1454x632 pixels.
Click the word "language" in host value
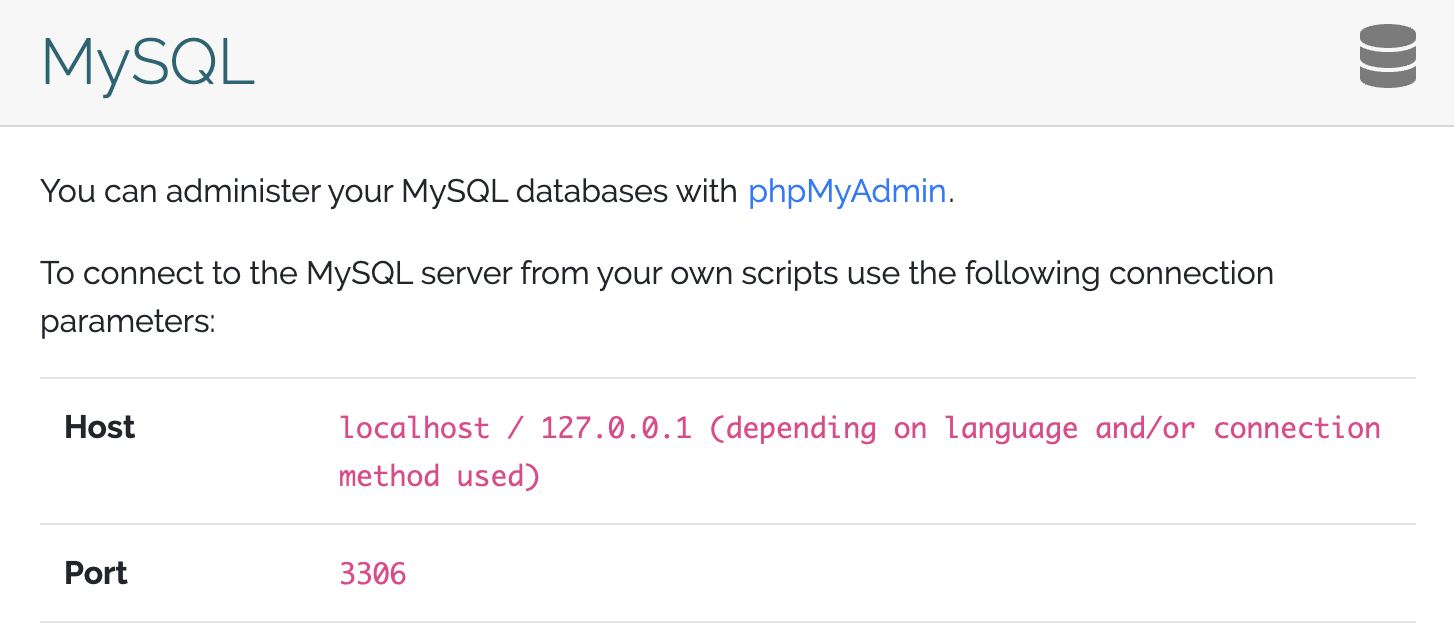pyautogui.click(x=1011, y=429)
